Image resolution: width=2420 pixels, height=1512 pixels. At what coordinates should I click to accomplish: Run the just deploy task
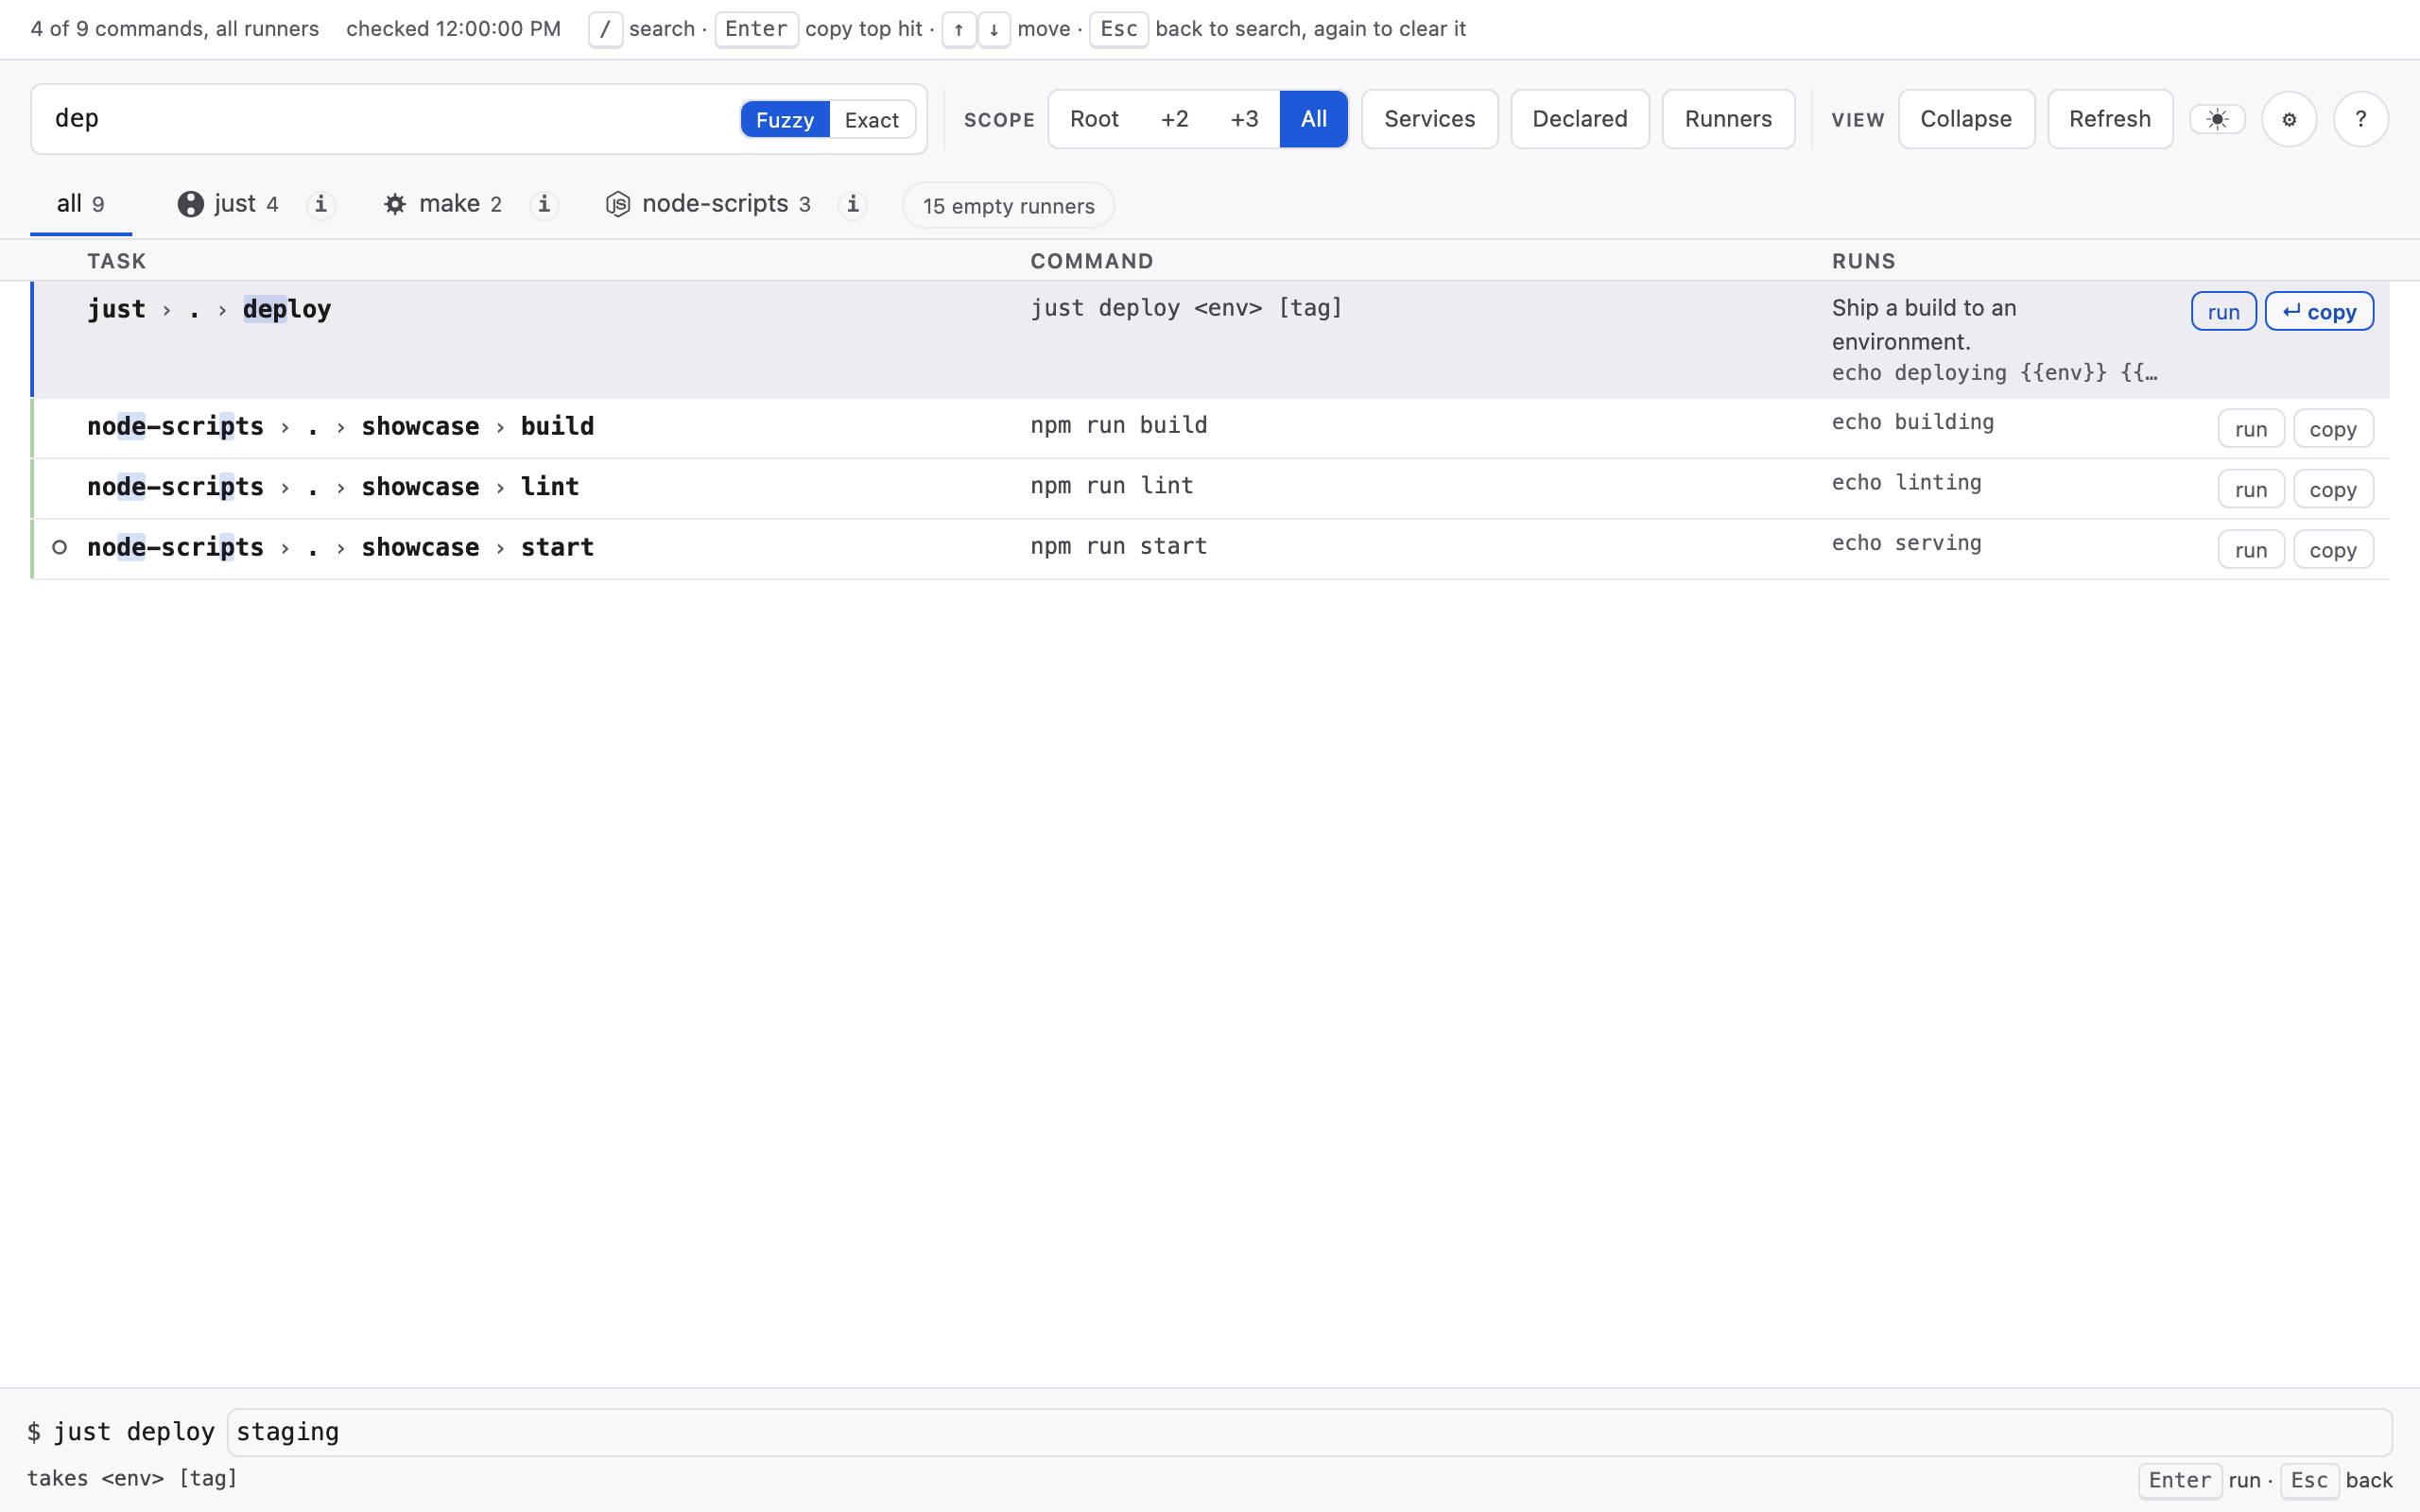(x=2223, y=312)
